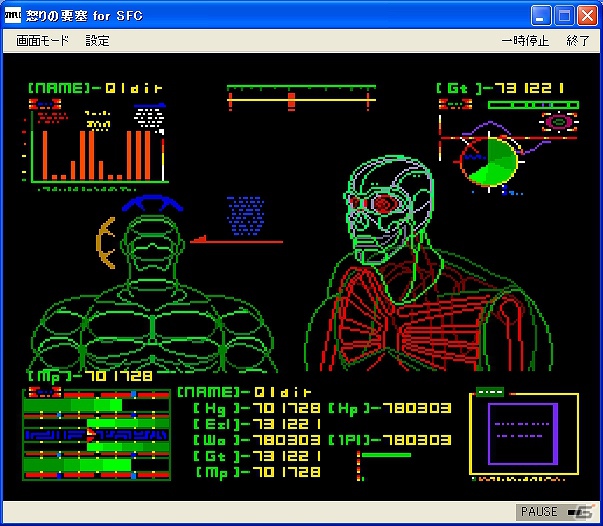Click the top bright green bar in the bottom-left meter
The image size is (603, 526).
[73, 405]
